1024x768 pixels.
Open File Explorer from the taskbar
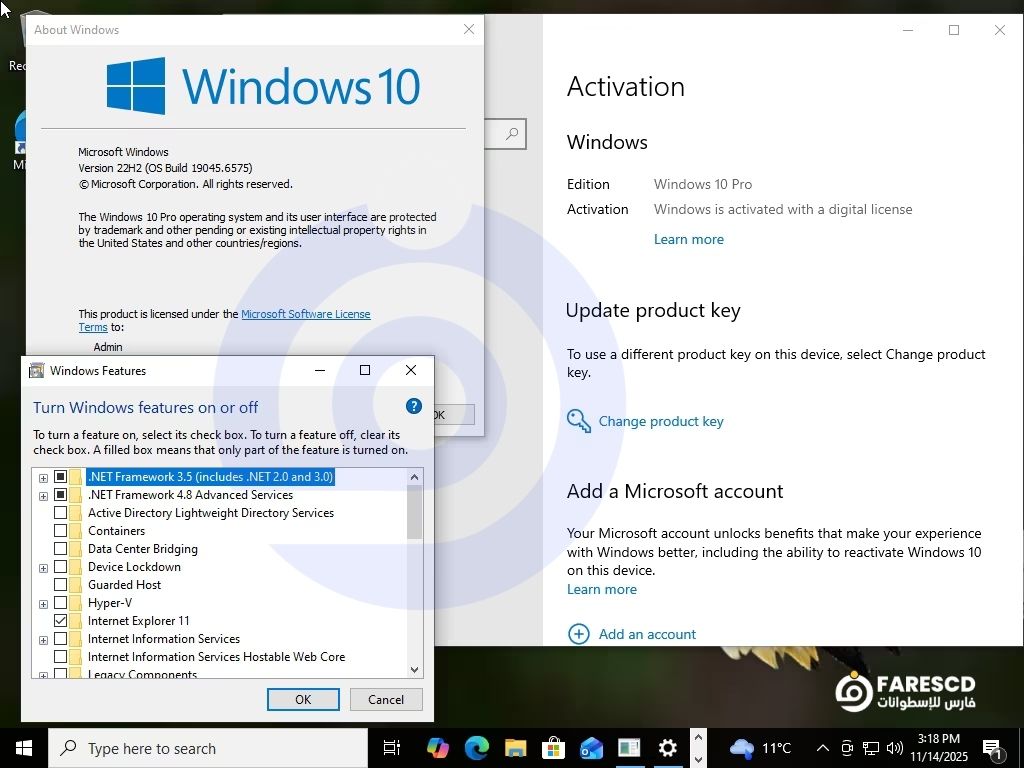(x=515, y=748)
